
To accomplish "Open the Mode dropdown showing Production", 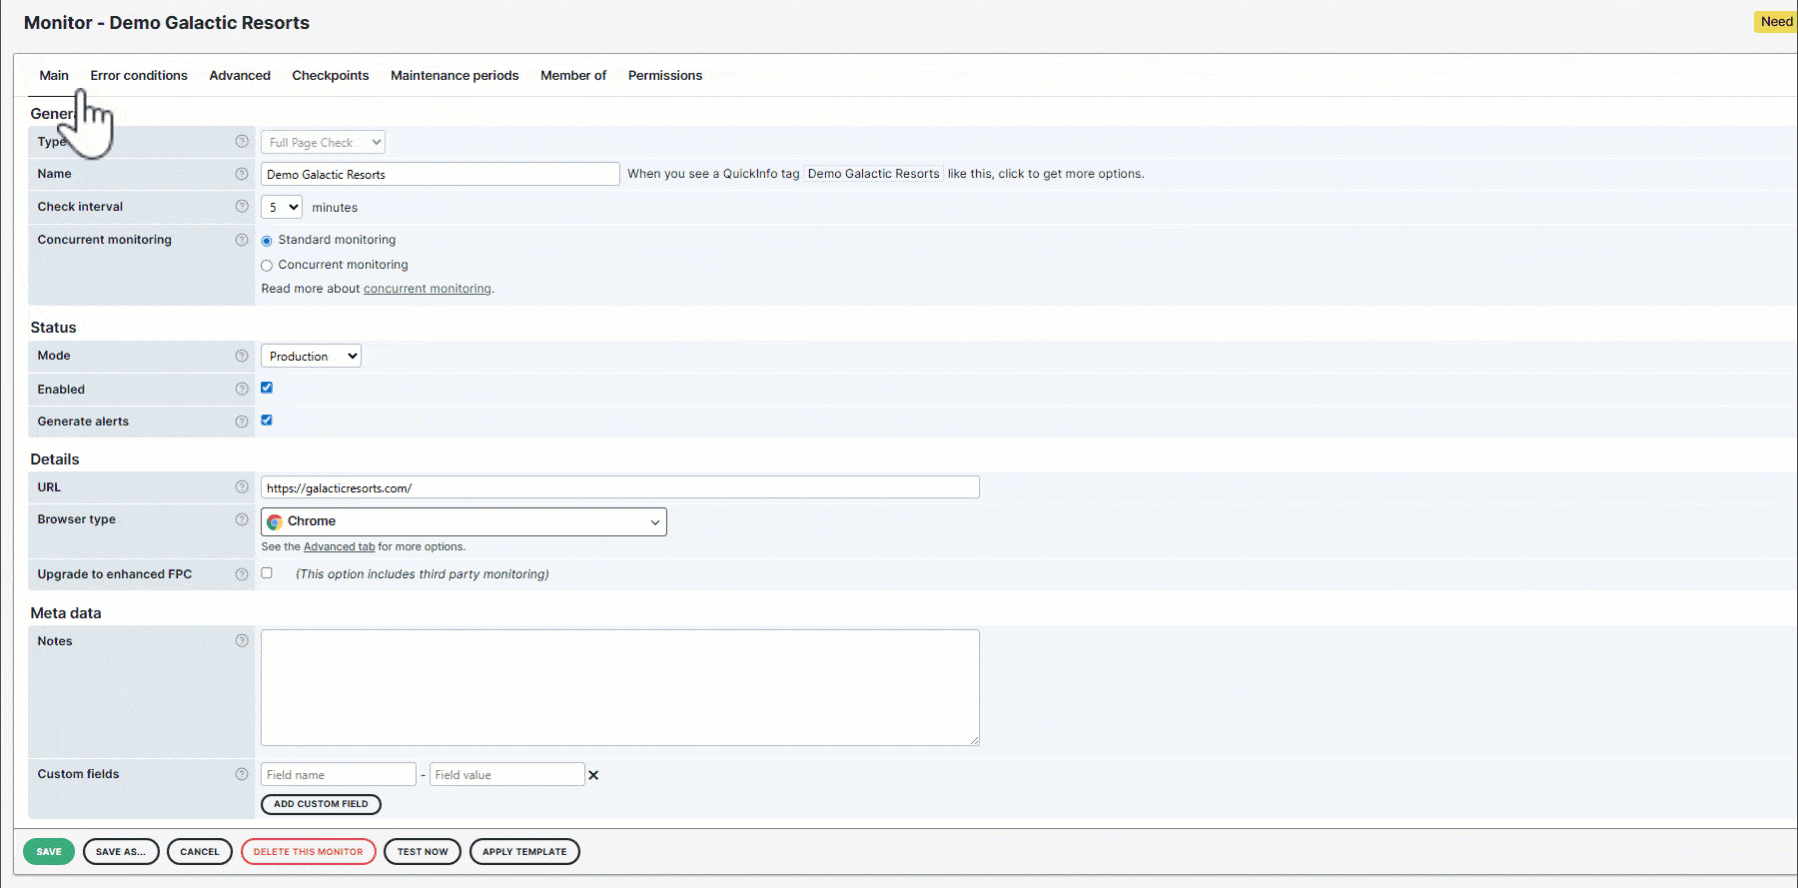I will [x=311, y=356].
